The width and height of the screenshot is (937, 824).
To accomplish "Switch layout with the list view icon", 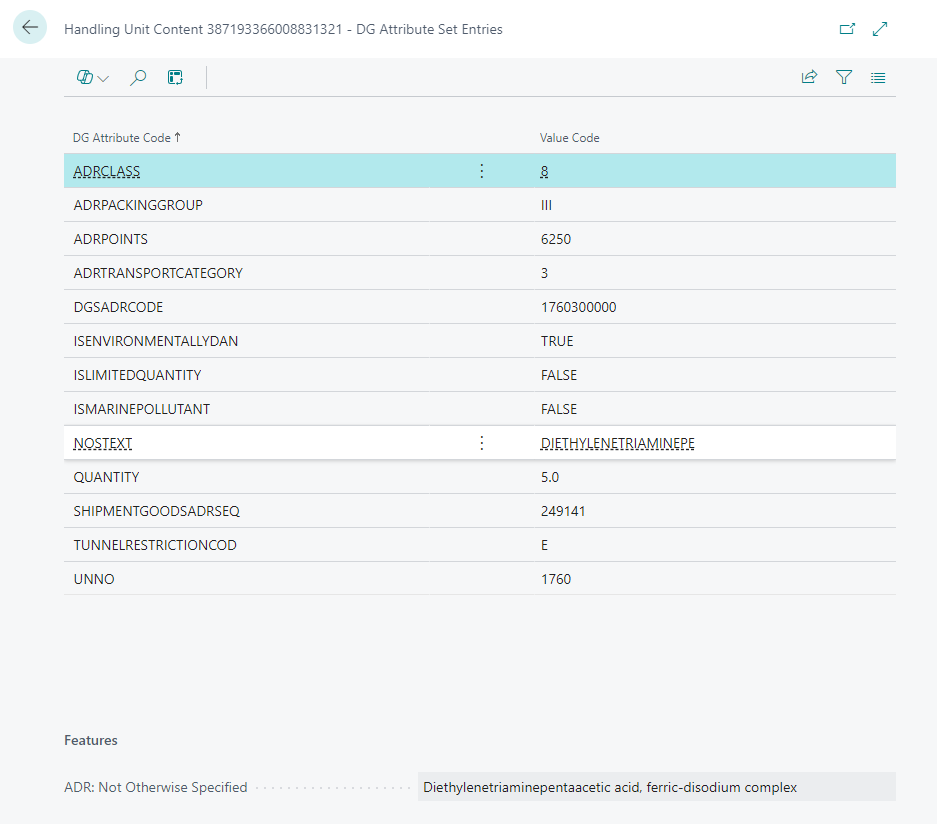I will click(878, 78).
